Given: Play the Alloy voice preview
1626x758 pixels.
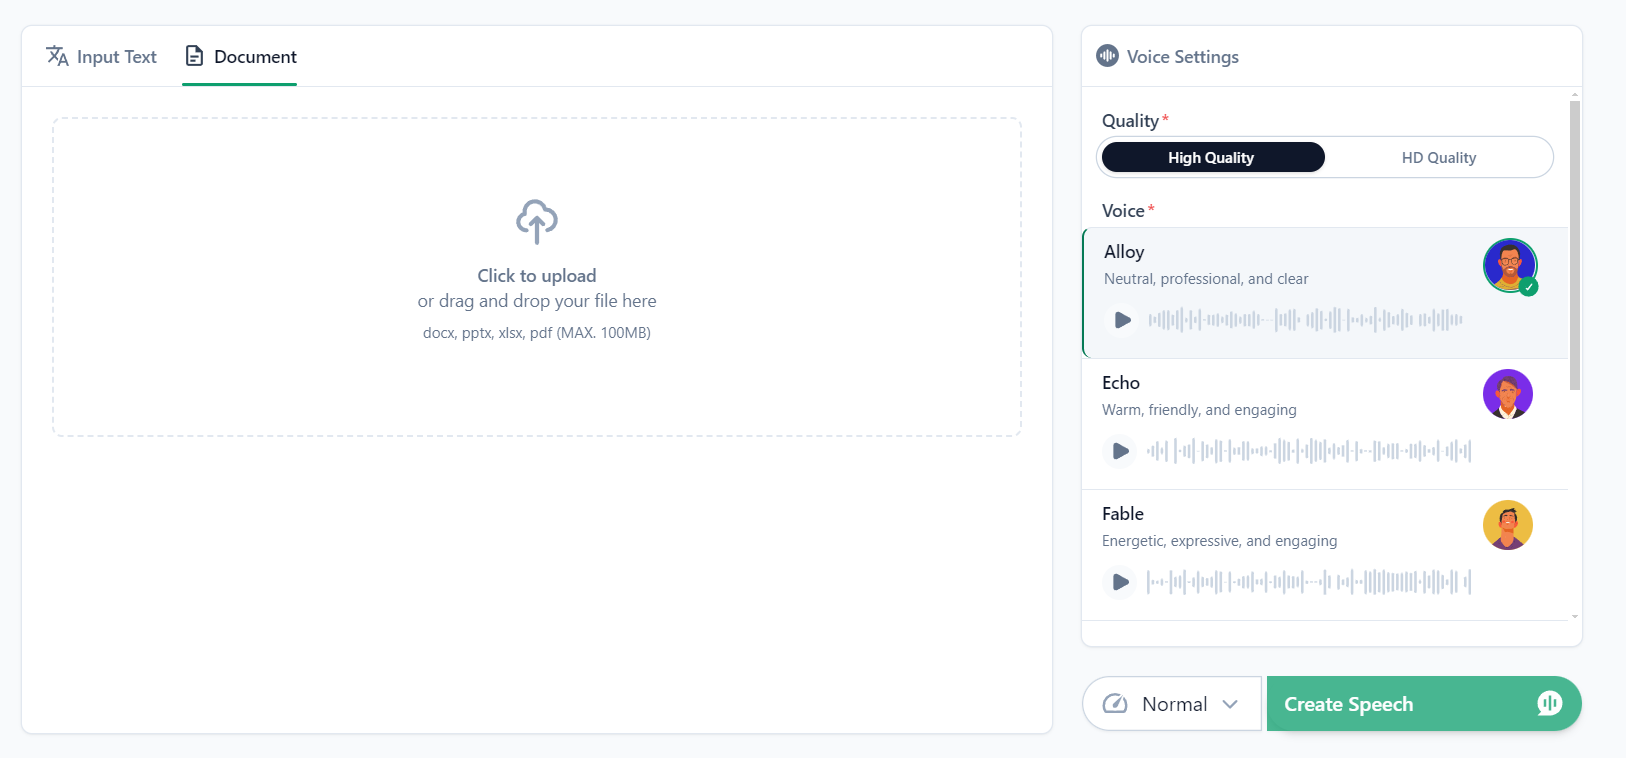Looking at the screenshot, I should point(1122,319).
